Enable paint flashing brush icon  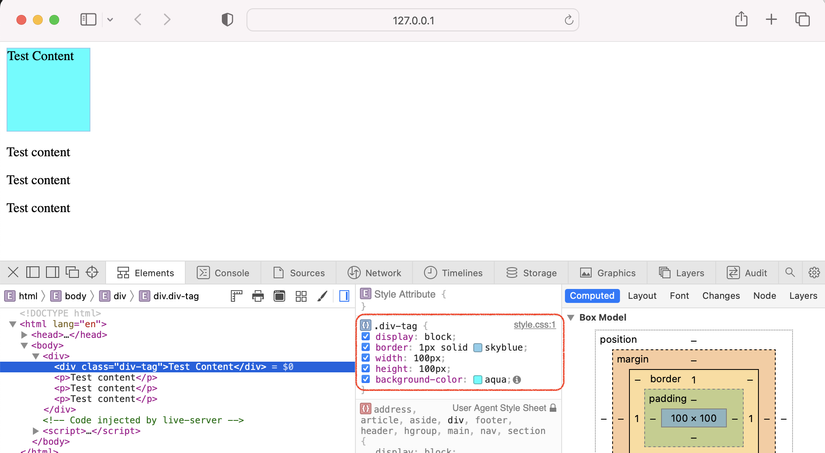tap(323, 296)
